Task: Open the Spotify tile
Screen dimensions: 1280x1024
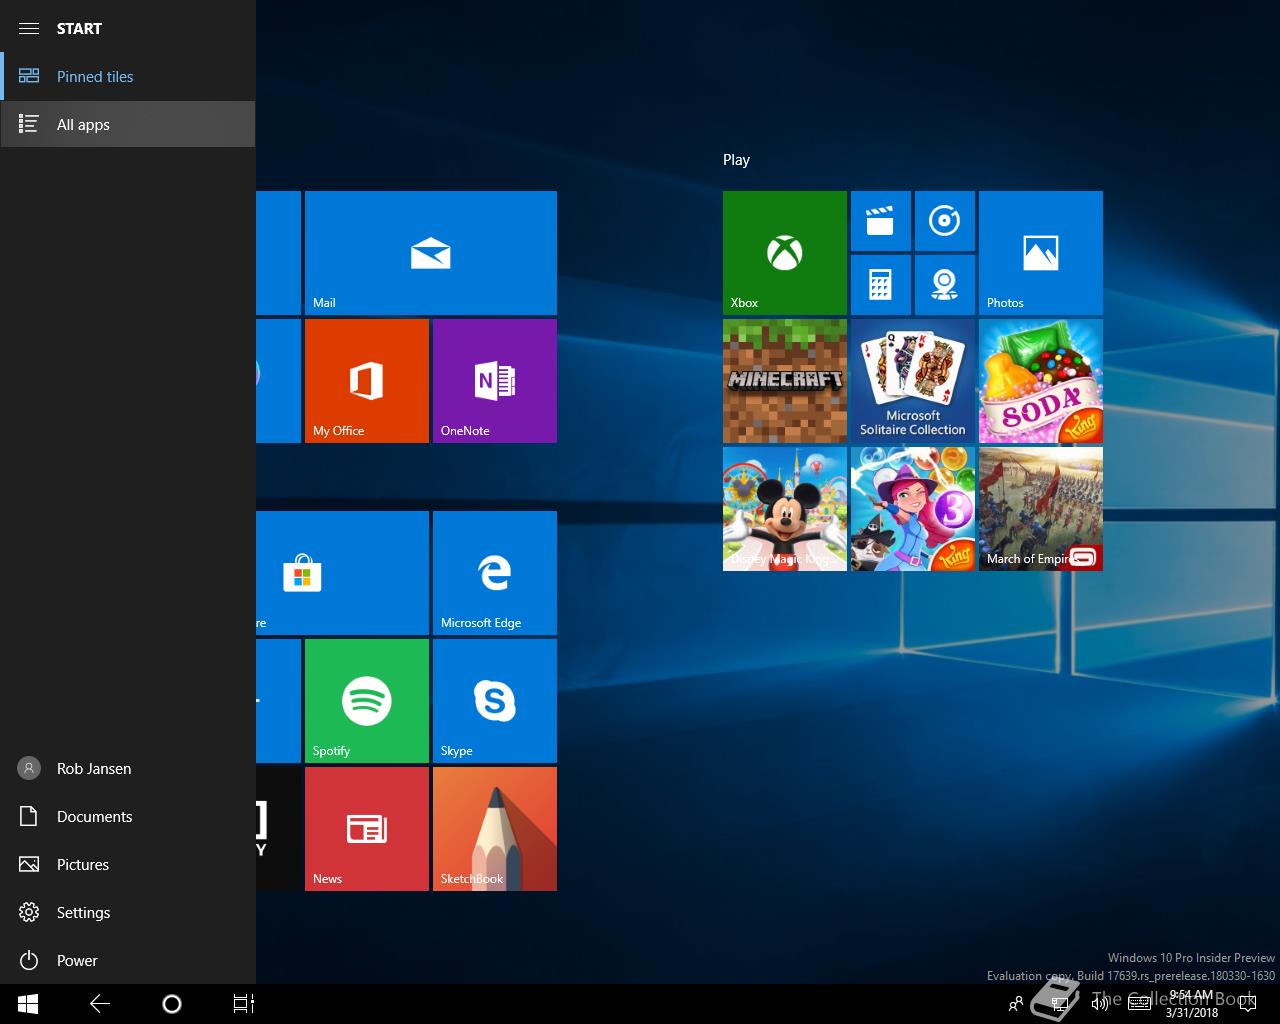Action: 366,701
